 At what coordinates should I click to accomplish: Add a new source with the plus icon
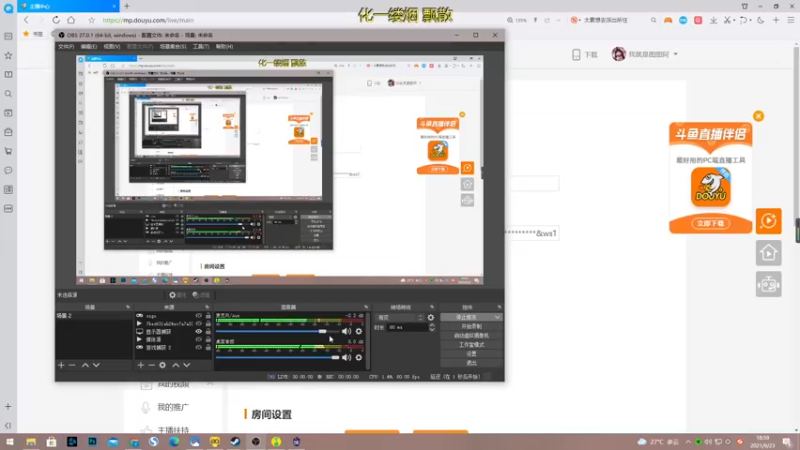point(141,365)
